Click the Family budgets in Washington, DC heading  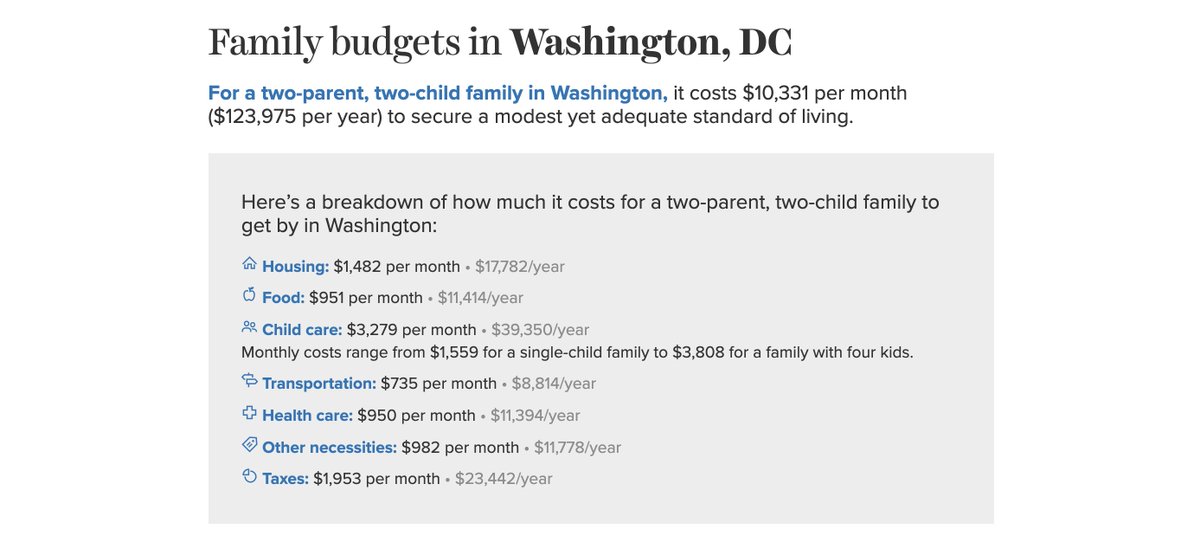499,43
